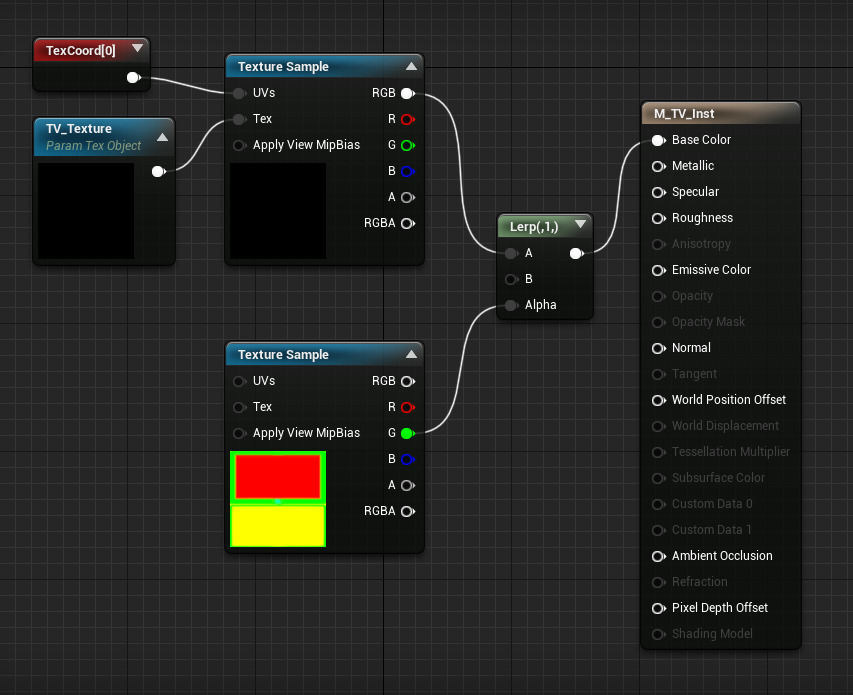Select the TV_Texture node by its title
The width and height of the screenshot is (853, 695).
[79, 129]
